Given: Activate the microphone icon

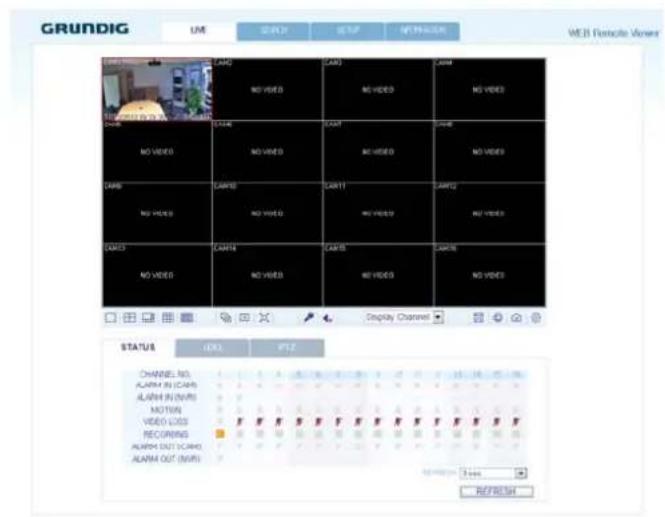Looking at the screenshot, I should tap(309, 318).
